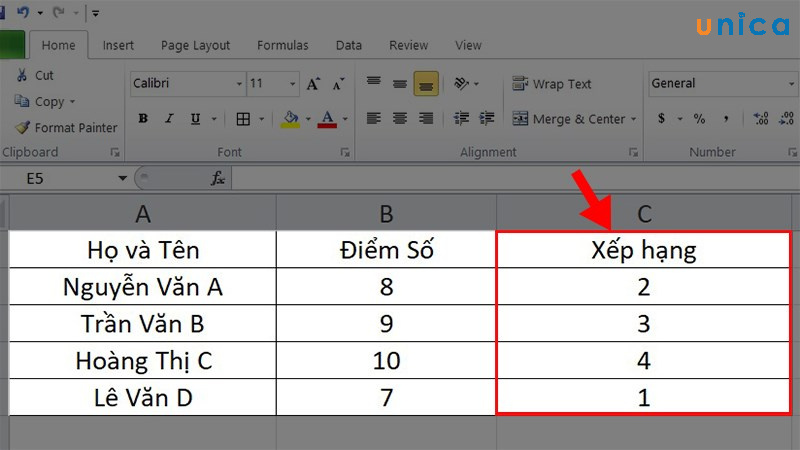The height and width of the screenshot is (450, 800).
Task: Open the Name Box dropdown arrow
Action: pos(122,179)
